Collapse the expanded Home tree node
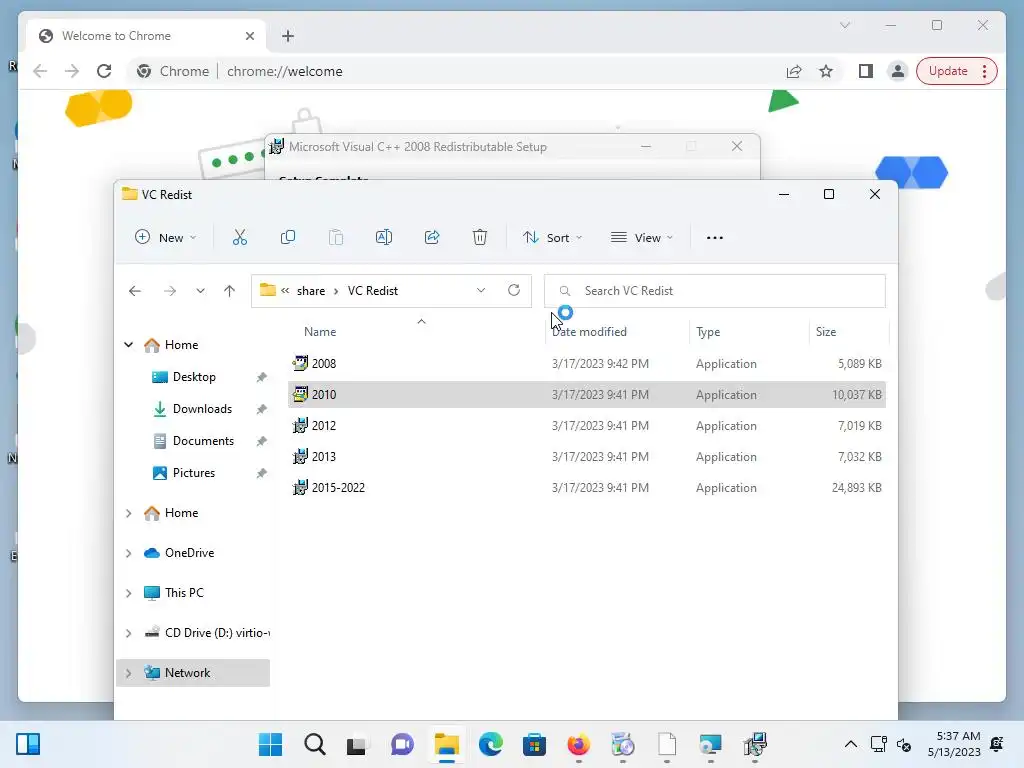This screenshot has height=768, width=1024. pyautogui.click(x=129, y=345)
